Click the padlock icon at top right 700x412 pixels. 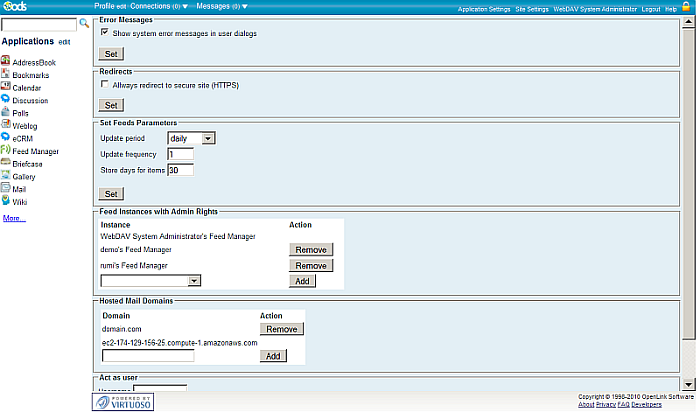click(x=688, y=7)
